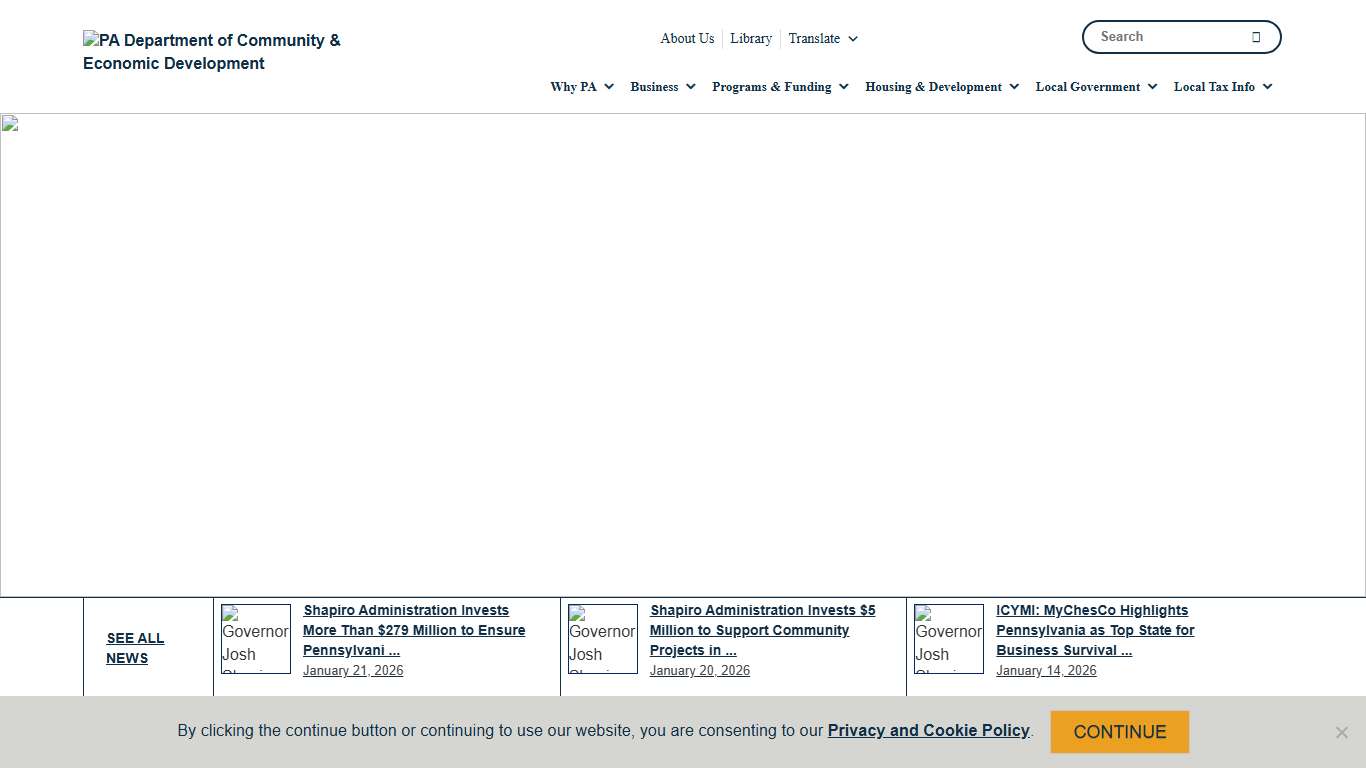
Task: Click the CONTINUE cookie consent button
Action: click(1119, 732)
